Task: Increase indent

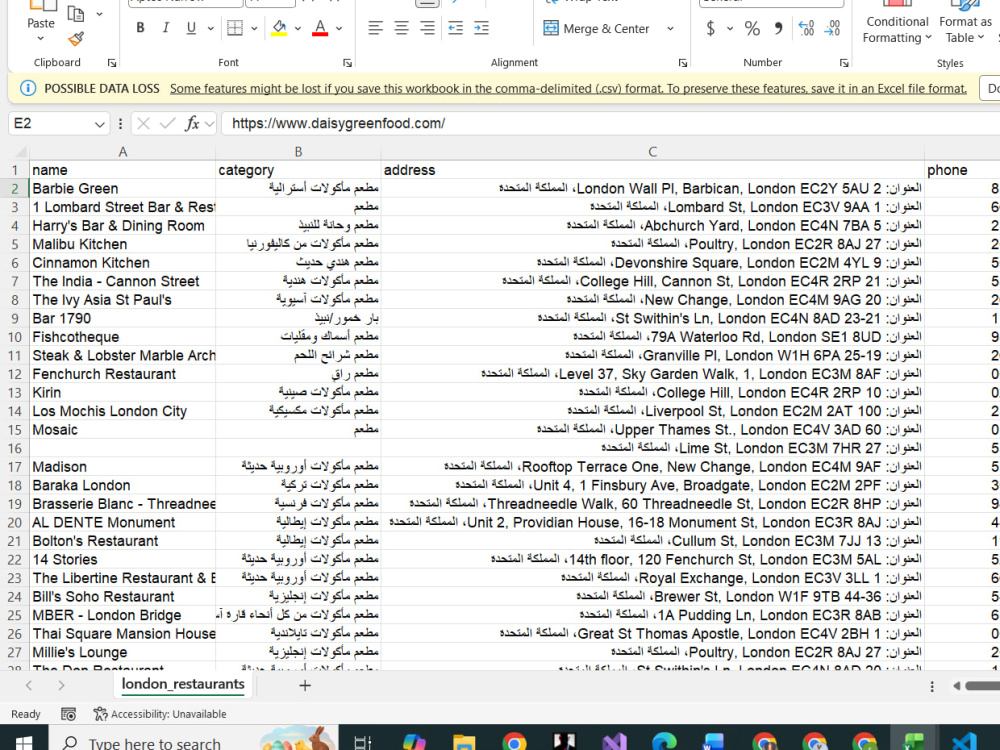Action: 482,28
